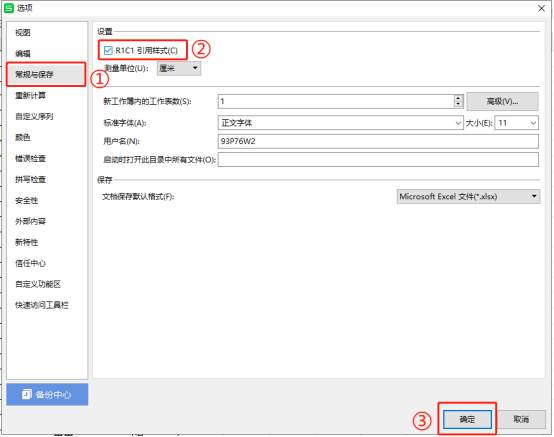Open the 备份中心 backup center
Screen dimensions: 554x437
point(47,394)
